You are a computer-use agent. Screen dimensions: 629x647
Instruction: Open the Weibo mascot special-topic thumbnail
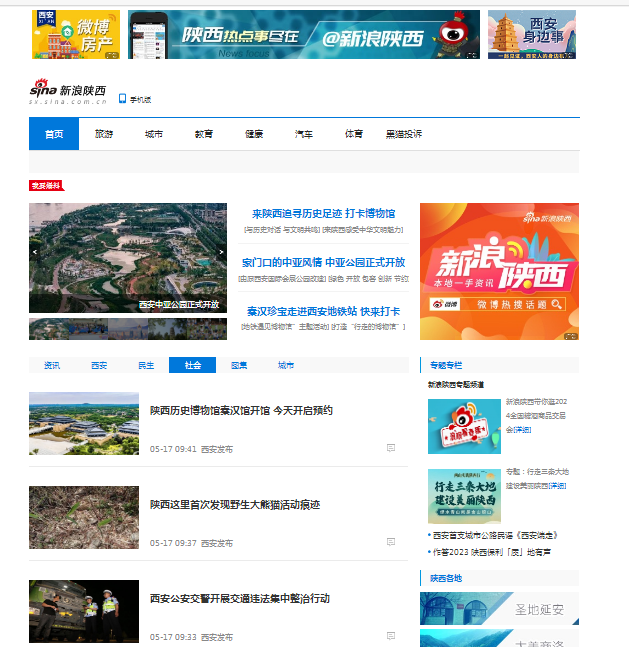click(x=464, y=426)
